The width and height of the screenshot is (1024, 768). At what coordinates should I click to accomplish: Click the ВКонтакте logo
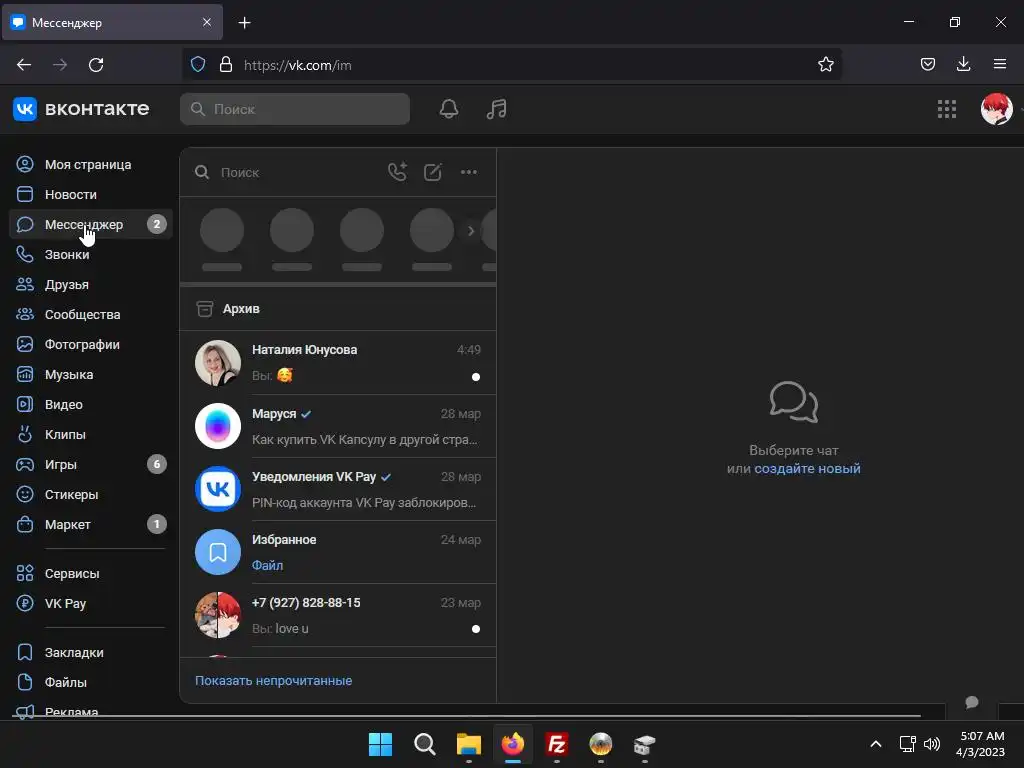pyautogui.click(x=81, y=109)
